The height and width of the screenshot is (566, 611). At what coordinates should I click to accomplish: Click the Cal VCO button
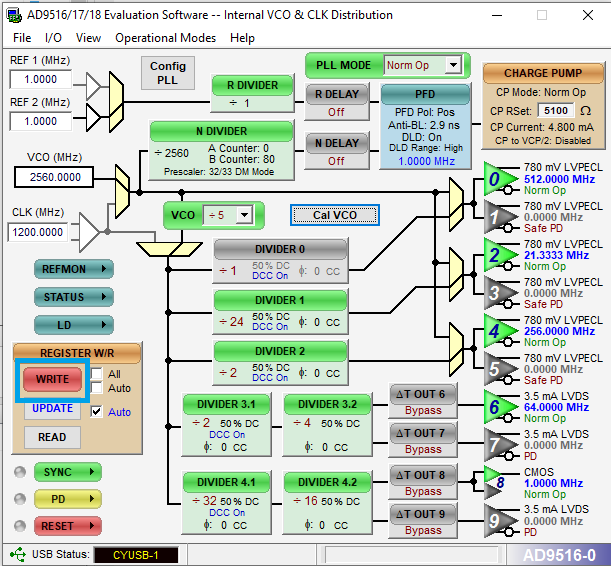[335, 215]
